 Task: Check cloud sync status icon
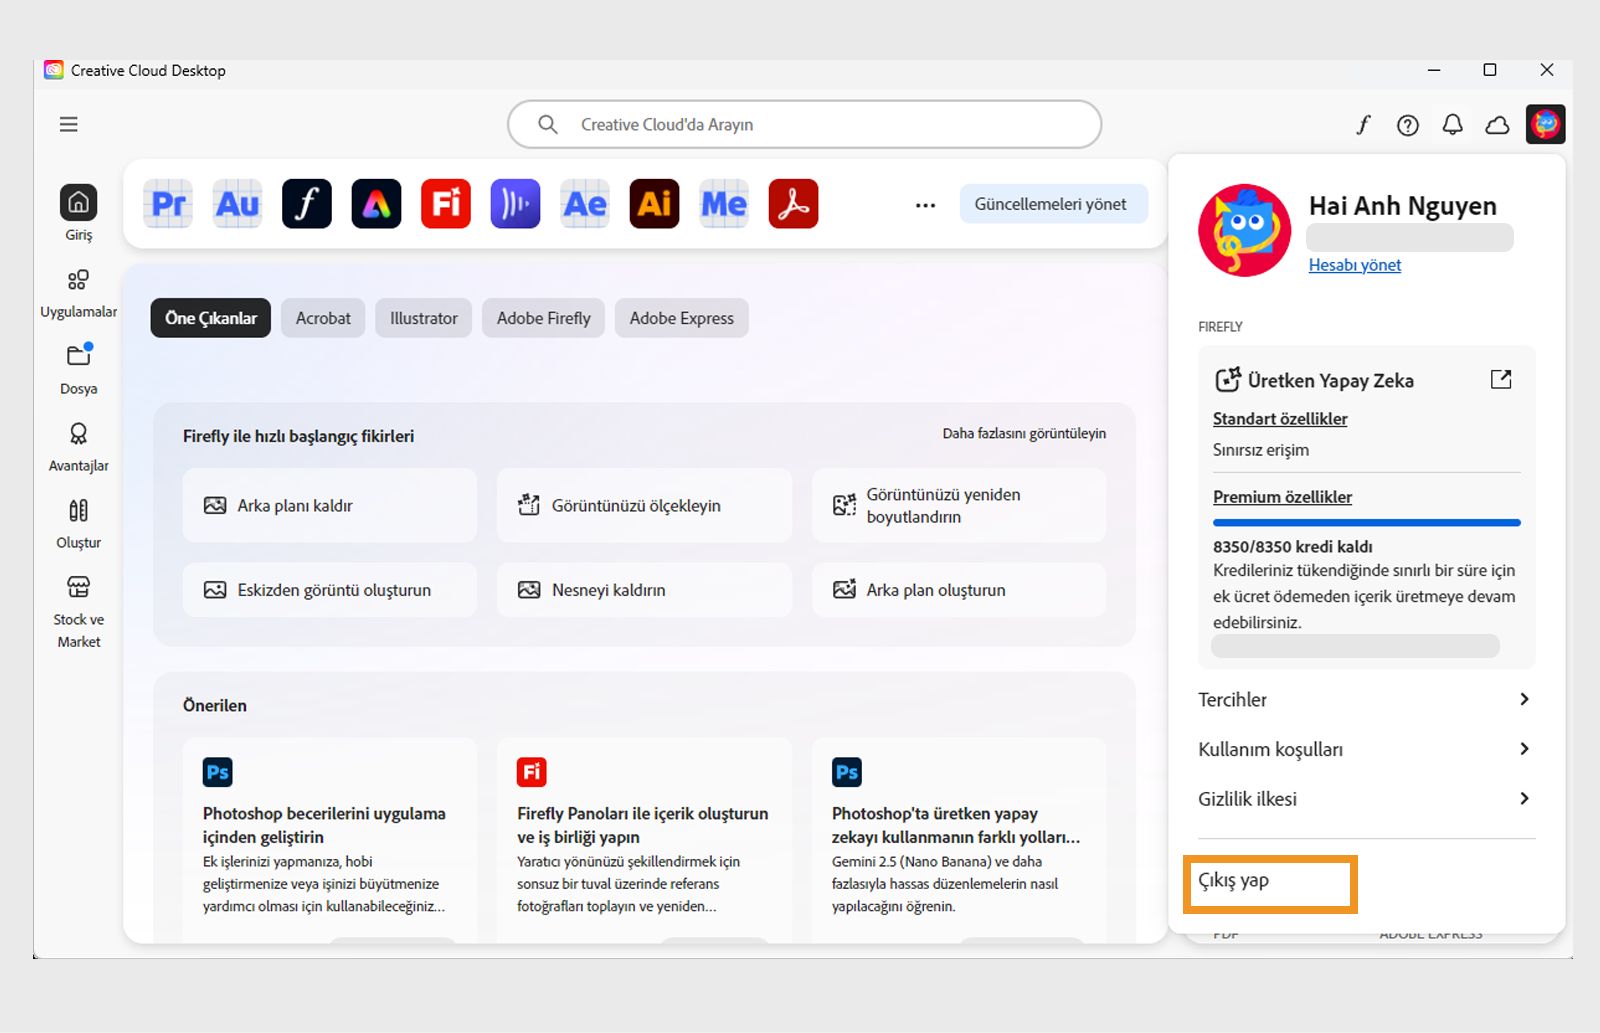[1497, 125]
